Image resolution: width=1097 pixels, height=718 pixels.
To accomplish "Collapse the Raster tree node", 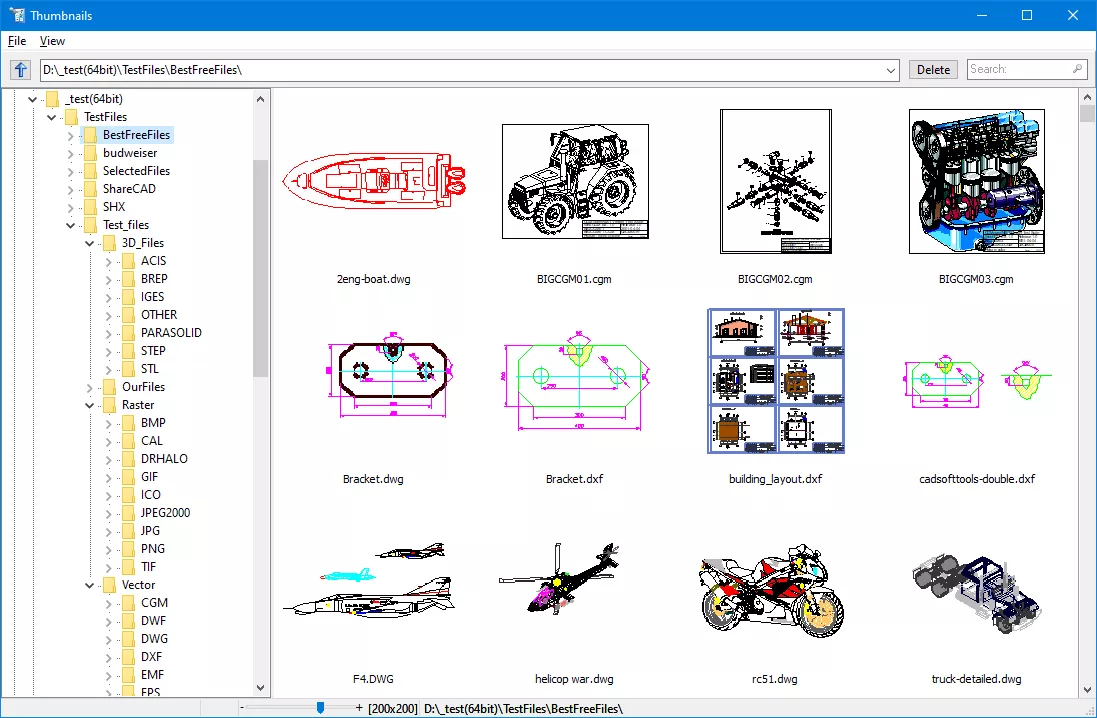I will tap(90, 405).
